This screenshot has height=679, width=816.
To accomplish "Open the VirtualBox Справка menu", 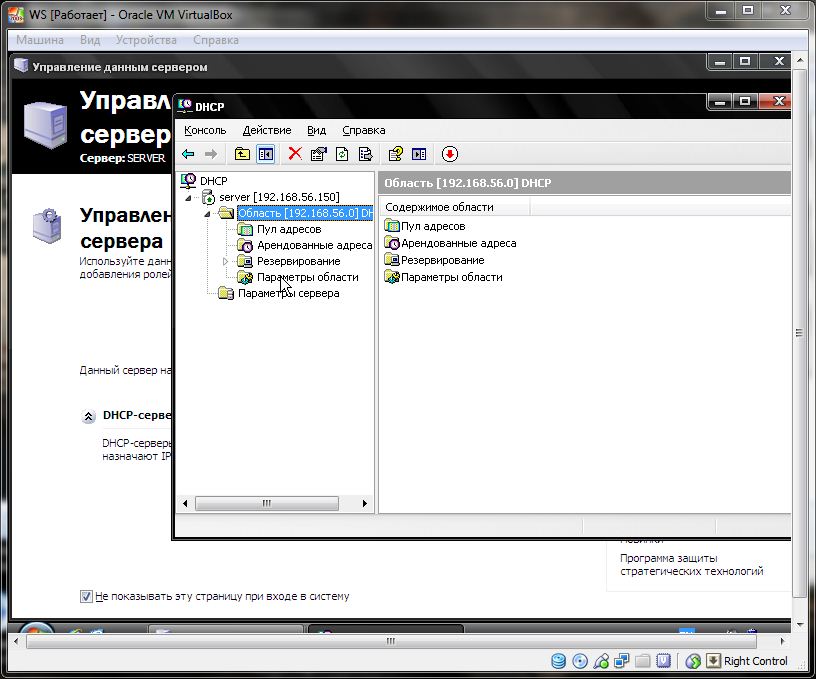I will pos(215,40).
